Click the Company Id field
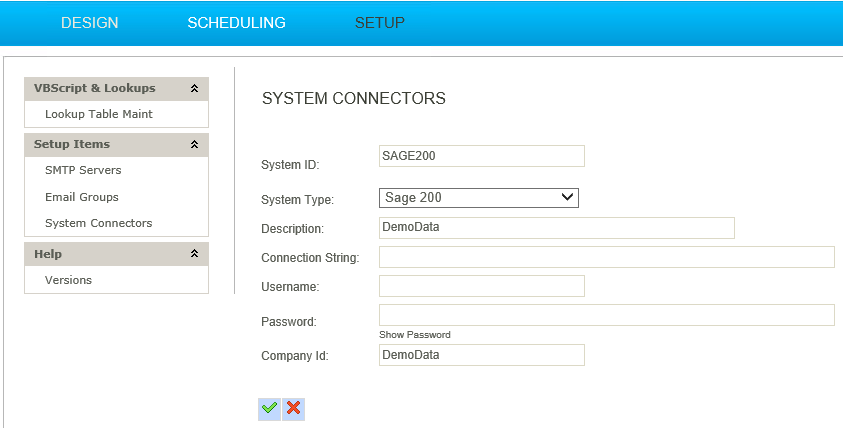 click(482, 355)
